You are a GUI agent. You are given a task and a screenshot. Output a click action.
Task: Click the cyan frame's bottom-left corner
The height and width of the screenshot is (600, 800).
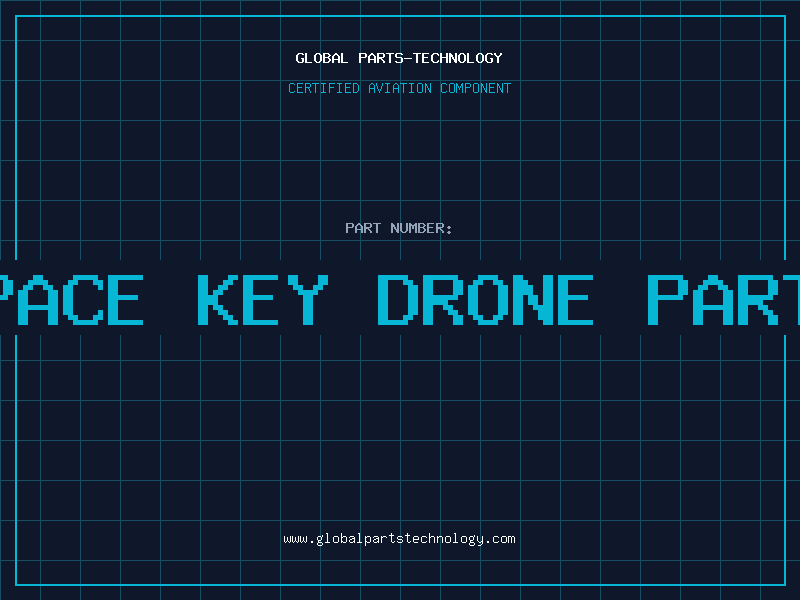(x=16, y=584)
